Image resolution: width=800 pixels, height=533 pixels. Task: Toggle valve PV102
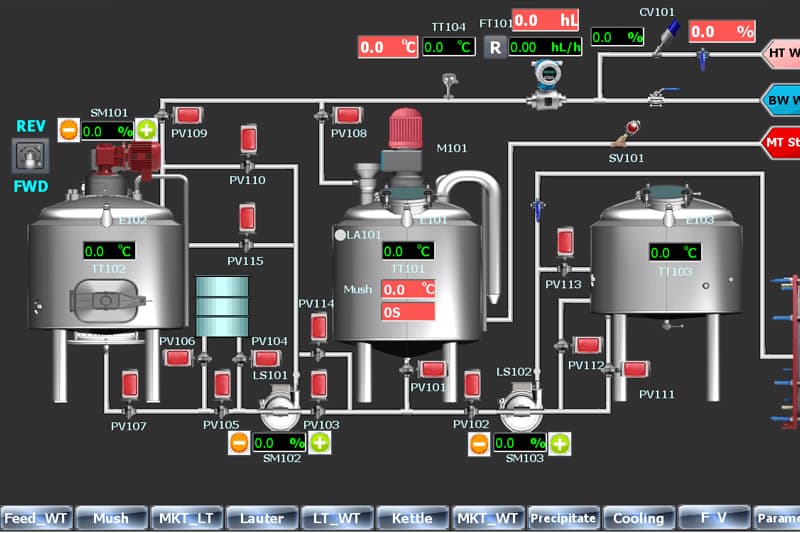[x=472, y=385]
